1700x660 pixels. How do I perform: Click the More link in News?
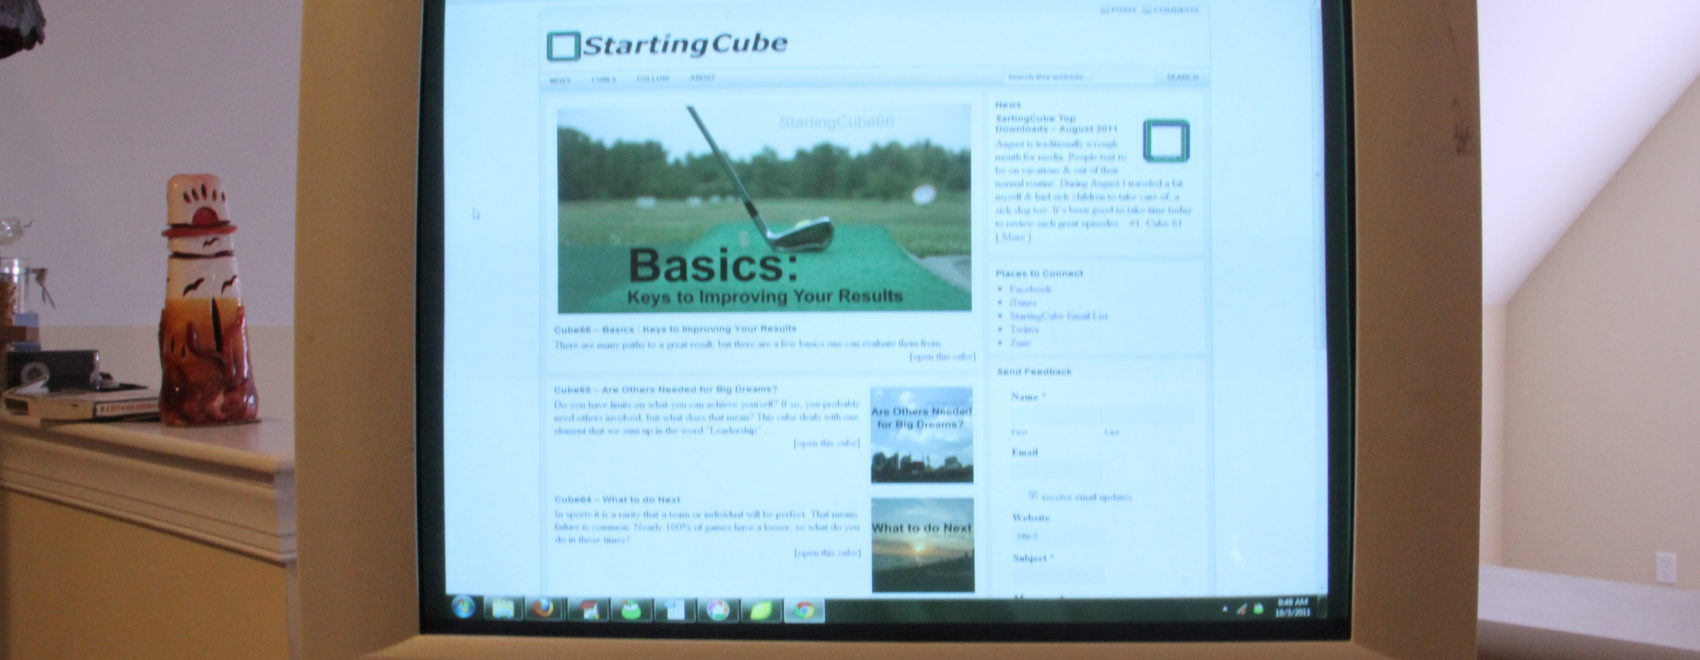coord(1013,238)
